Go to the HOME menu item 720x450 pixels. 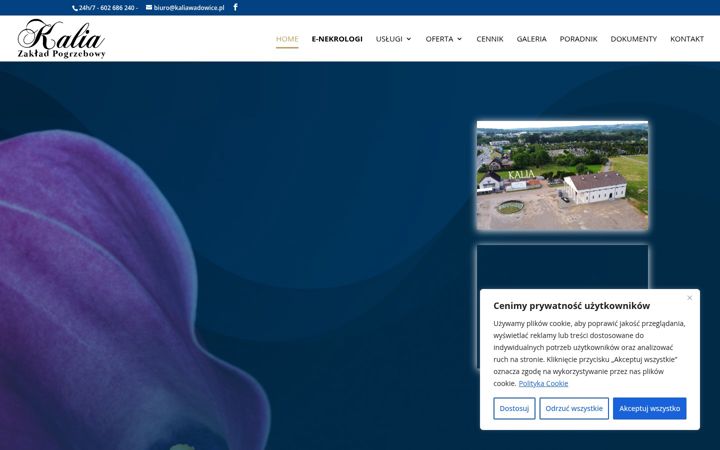tap(287, 39)
